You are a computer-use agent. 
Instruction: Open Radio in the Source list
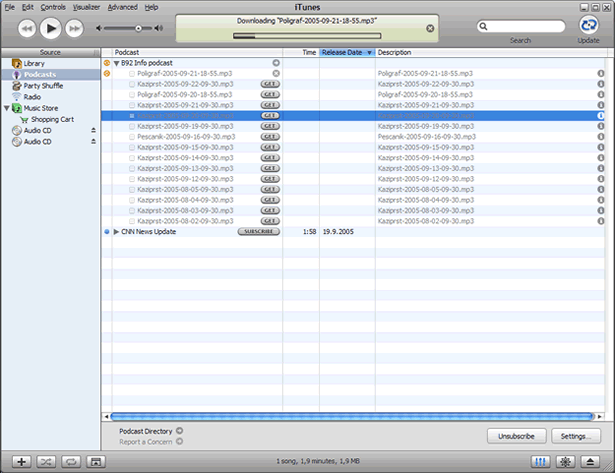[x=32, y=97]
